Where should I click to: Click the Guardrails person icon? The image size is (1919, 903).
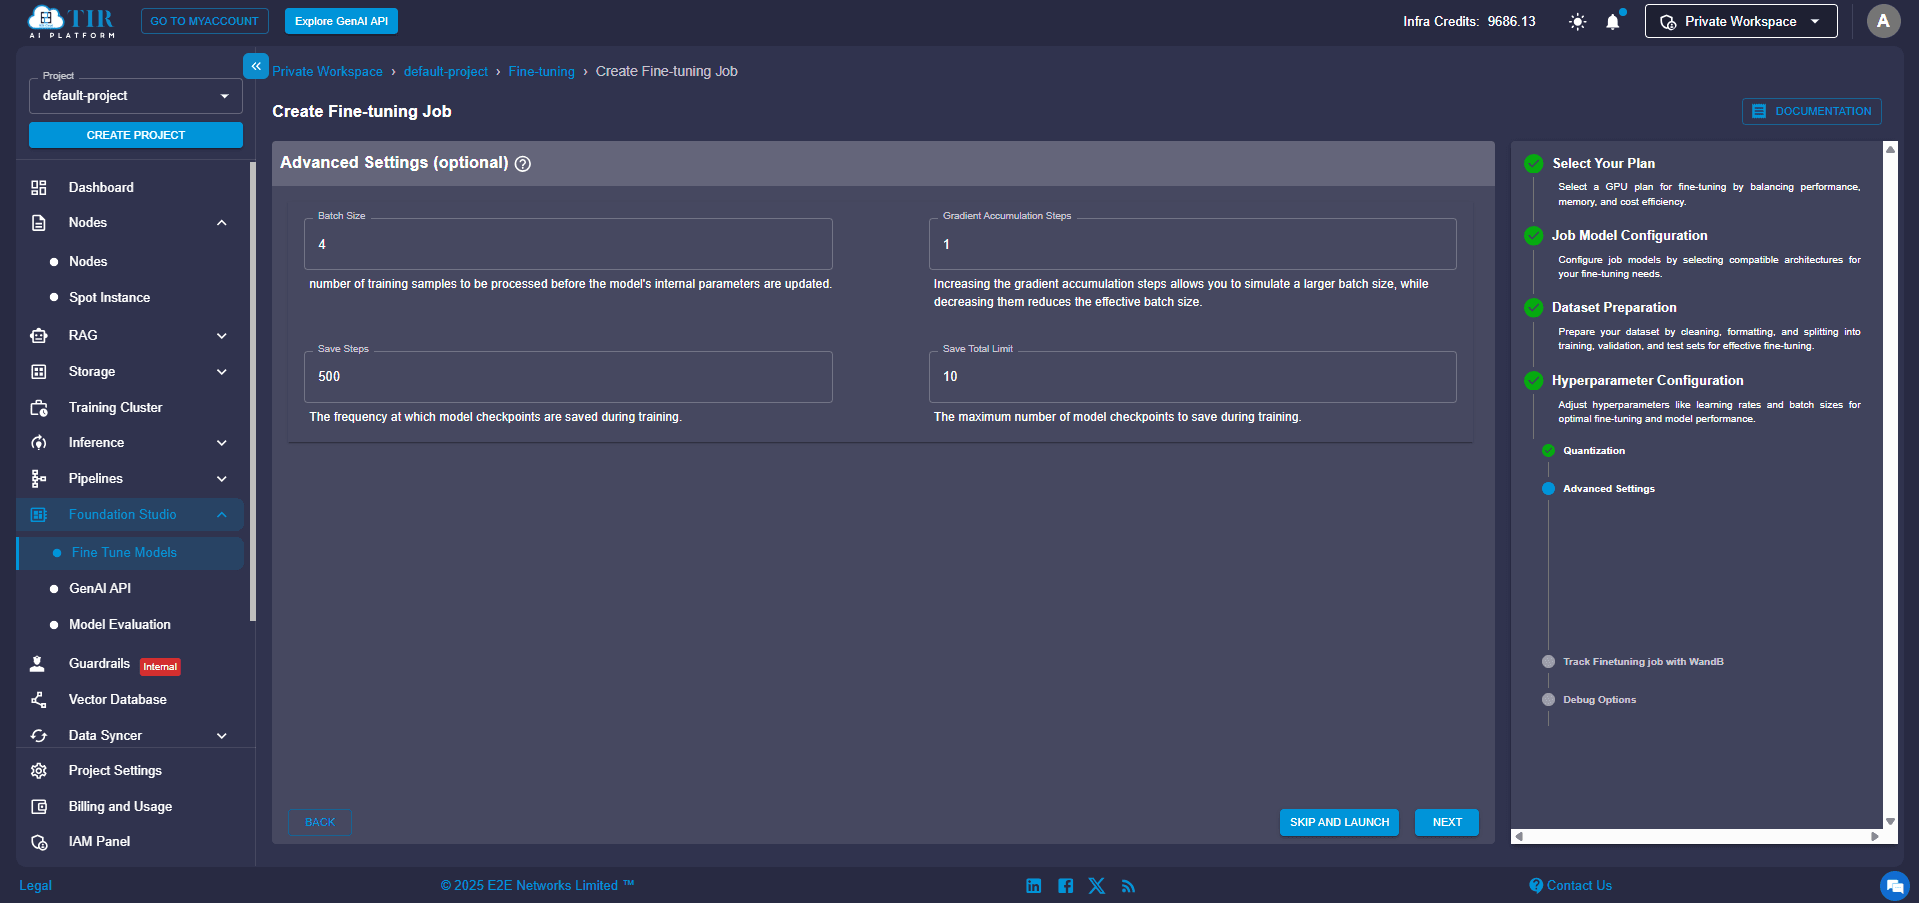pyautogui.click(x=38, y=664)
